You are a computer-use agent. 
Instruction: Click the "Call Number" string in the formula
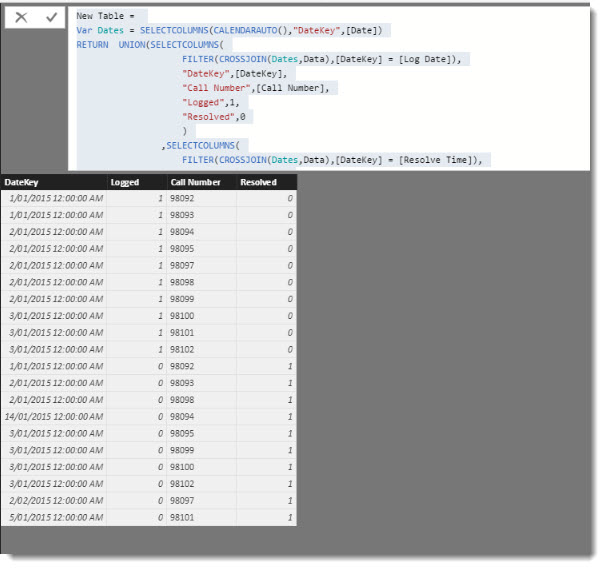click(216, 88)
